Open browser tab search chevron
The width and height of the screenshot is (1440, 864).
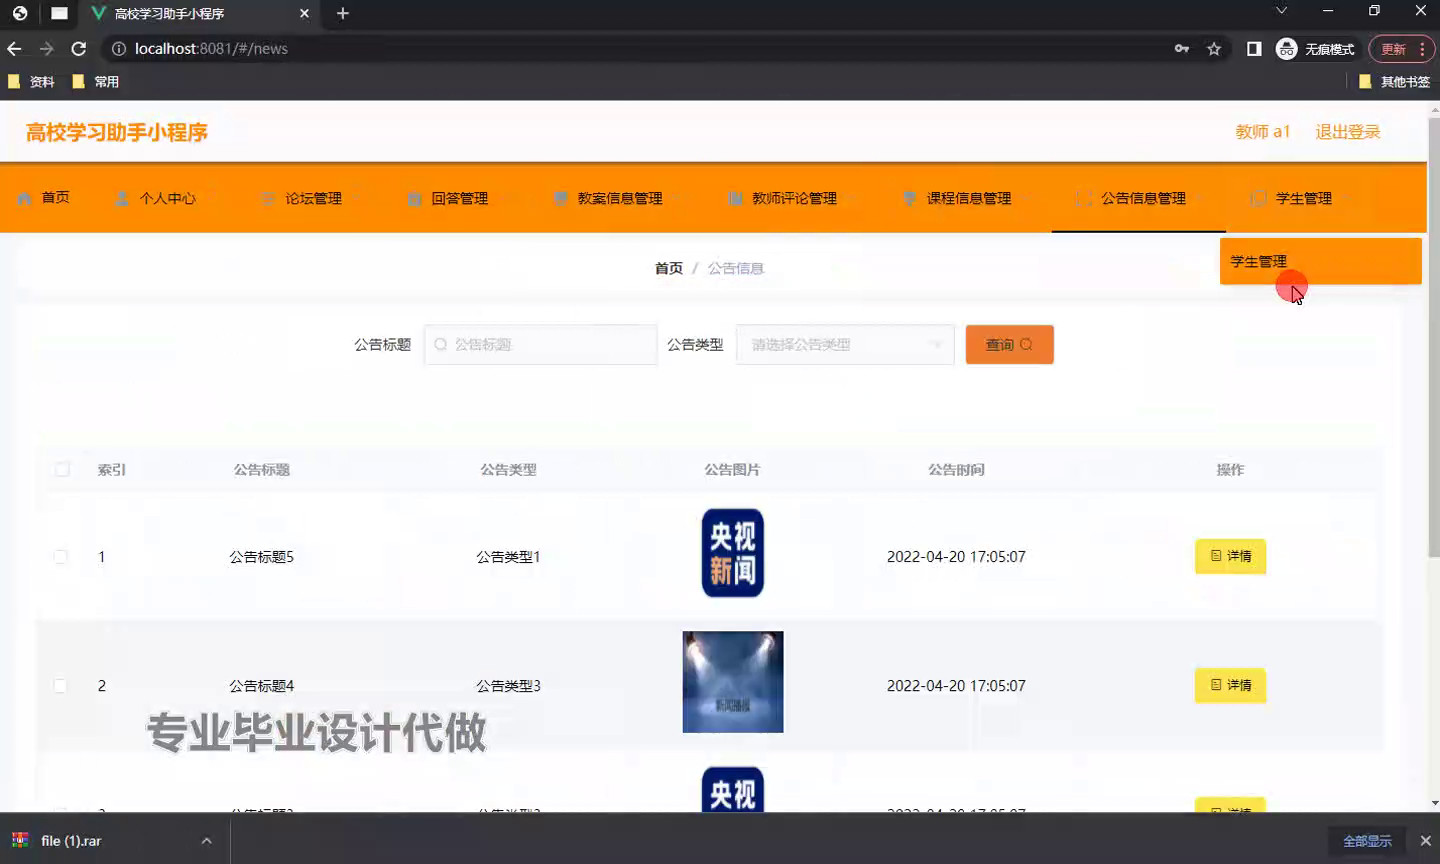(x=1281, y=11)
